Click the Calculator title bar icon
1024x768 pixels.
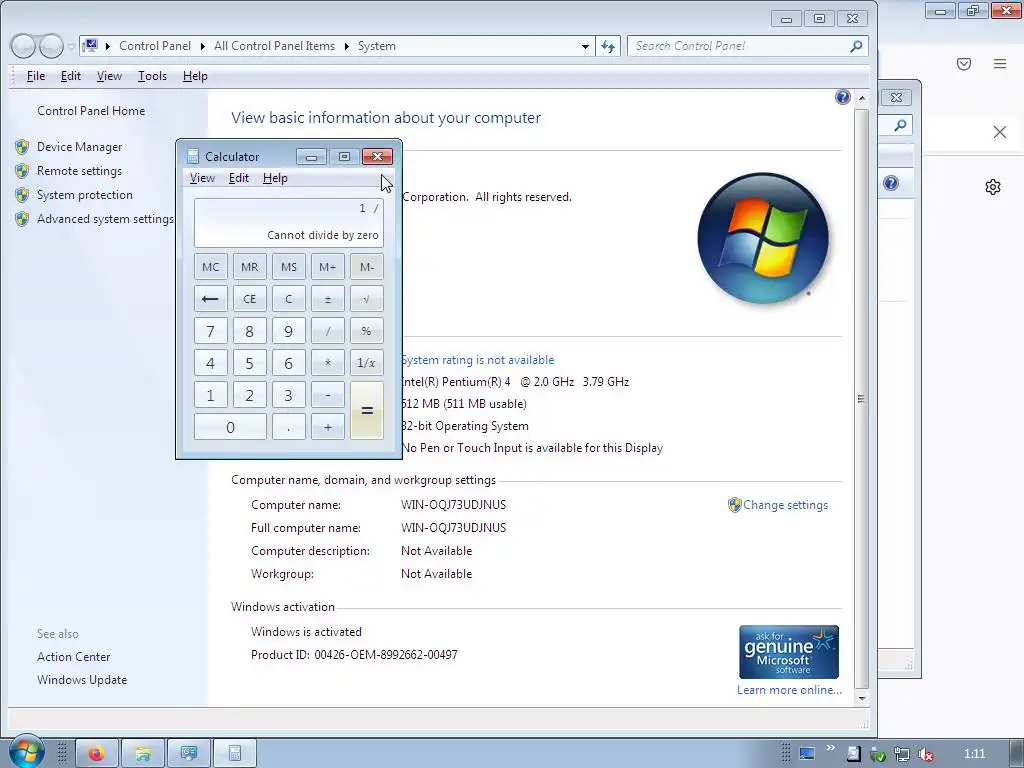pyautogui.click(x=193, y=156)
